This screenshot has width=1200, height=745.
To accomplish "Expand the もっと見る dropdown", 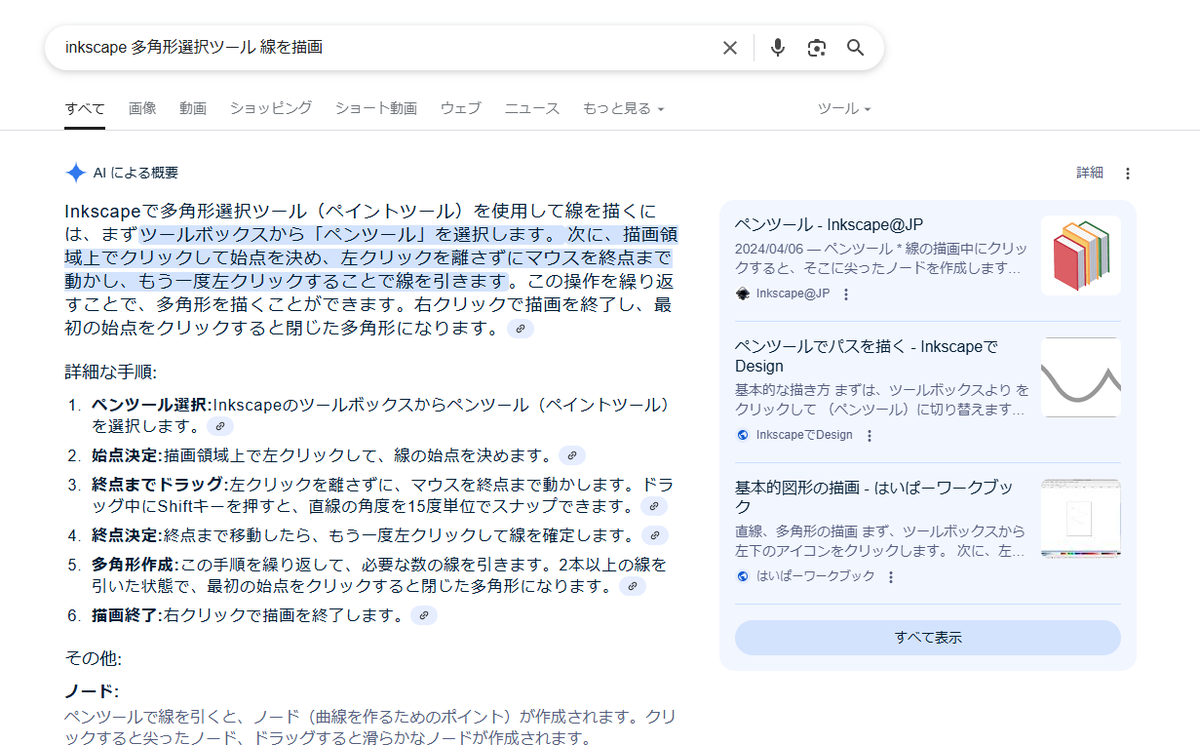I will coord(623,108).
